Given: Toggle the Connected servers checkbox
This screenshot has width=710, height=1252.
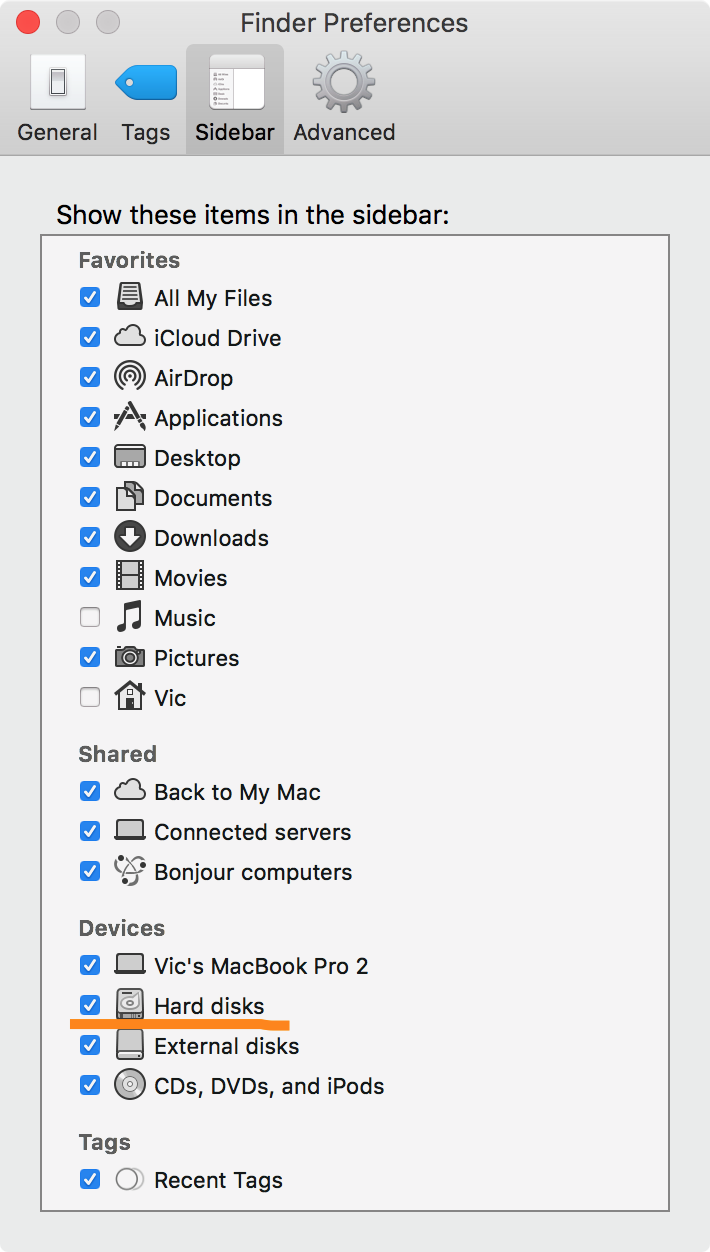Looking at the screenshot, I should tap(90, 831).
